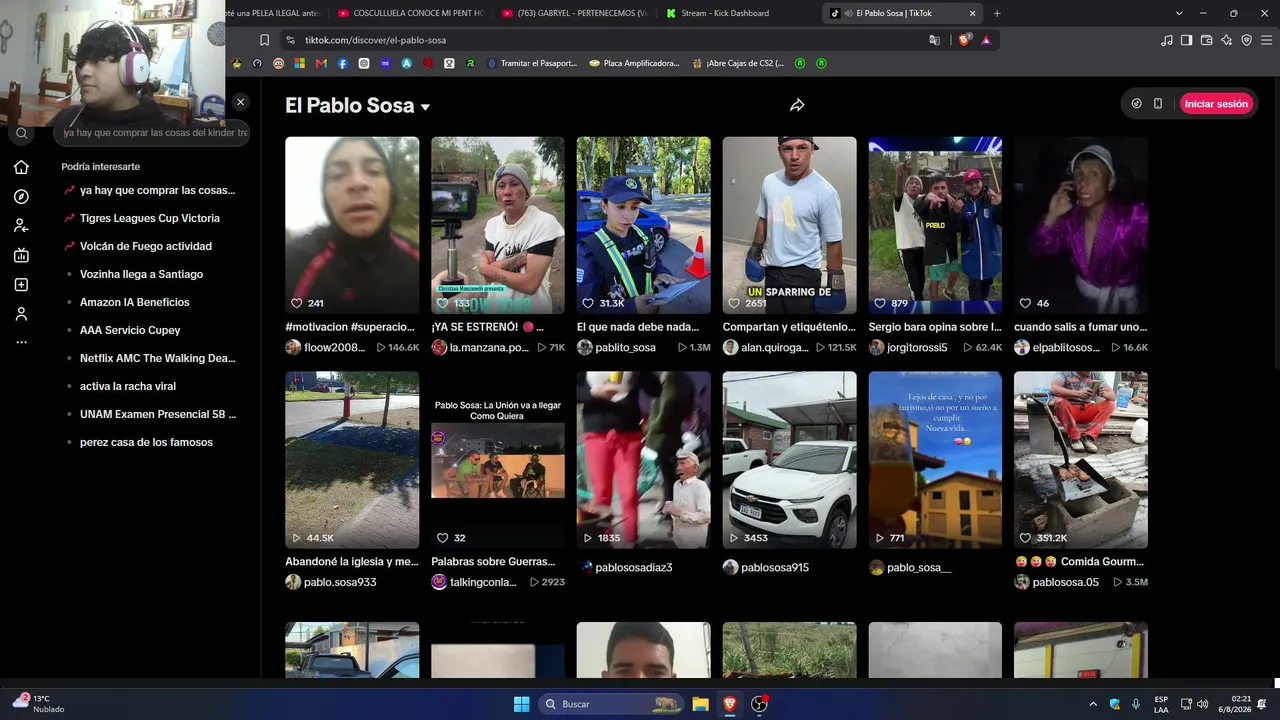This screenshot has width=1280, height=720.
Task: Open the 'cuando salis a fumar' video thumbnail
Action: (1081, 225)
